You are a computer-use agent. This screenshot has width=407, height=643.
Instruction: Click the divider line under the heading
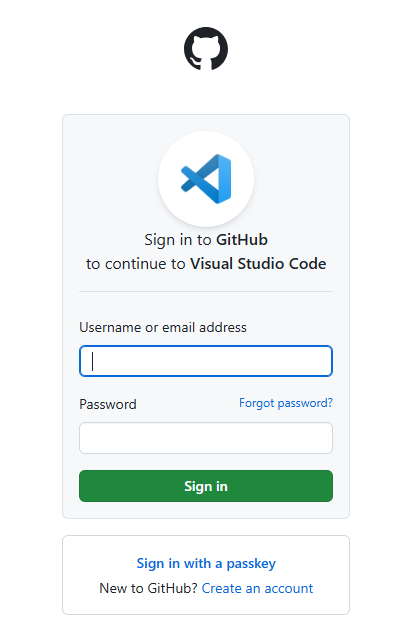[x=206, y=292]
